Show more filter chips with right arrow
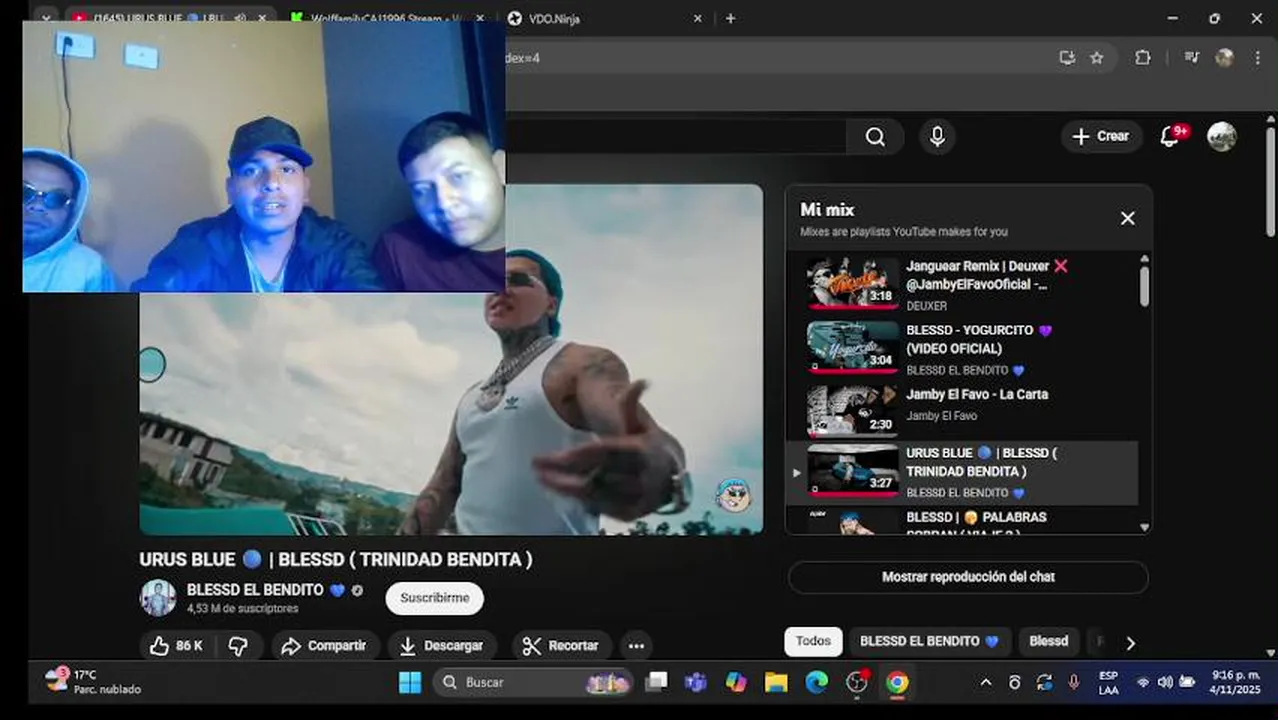Screen dimensions: 1278x720 coord(1131,643)
